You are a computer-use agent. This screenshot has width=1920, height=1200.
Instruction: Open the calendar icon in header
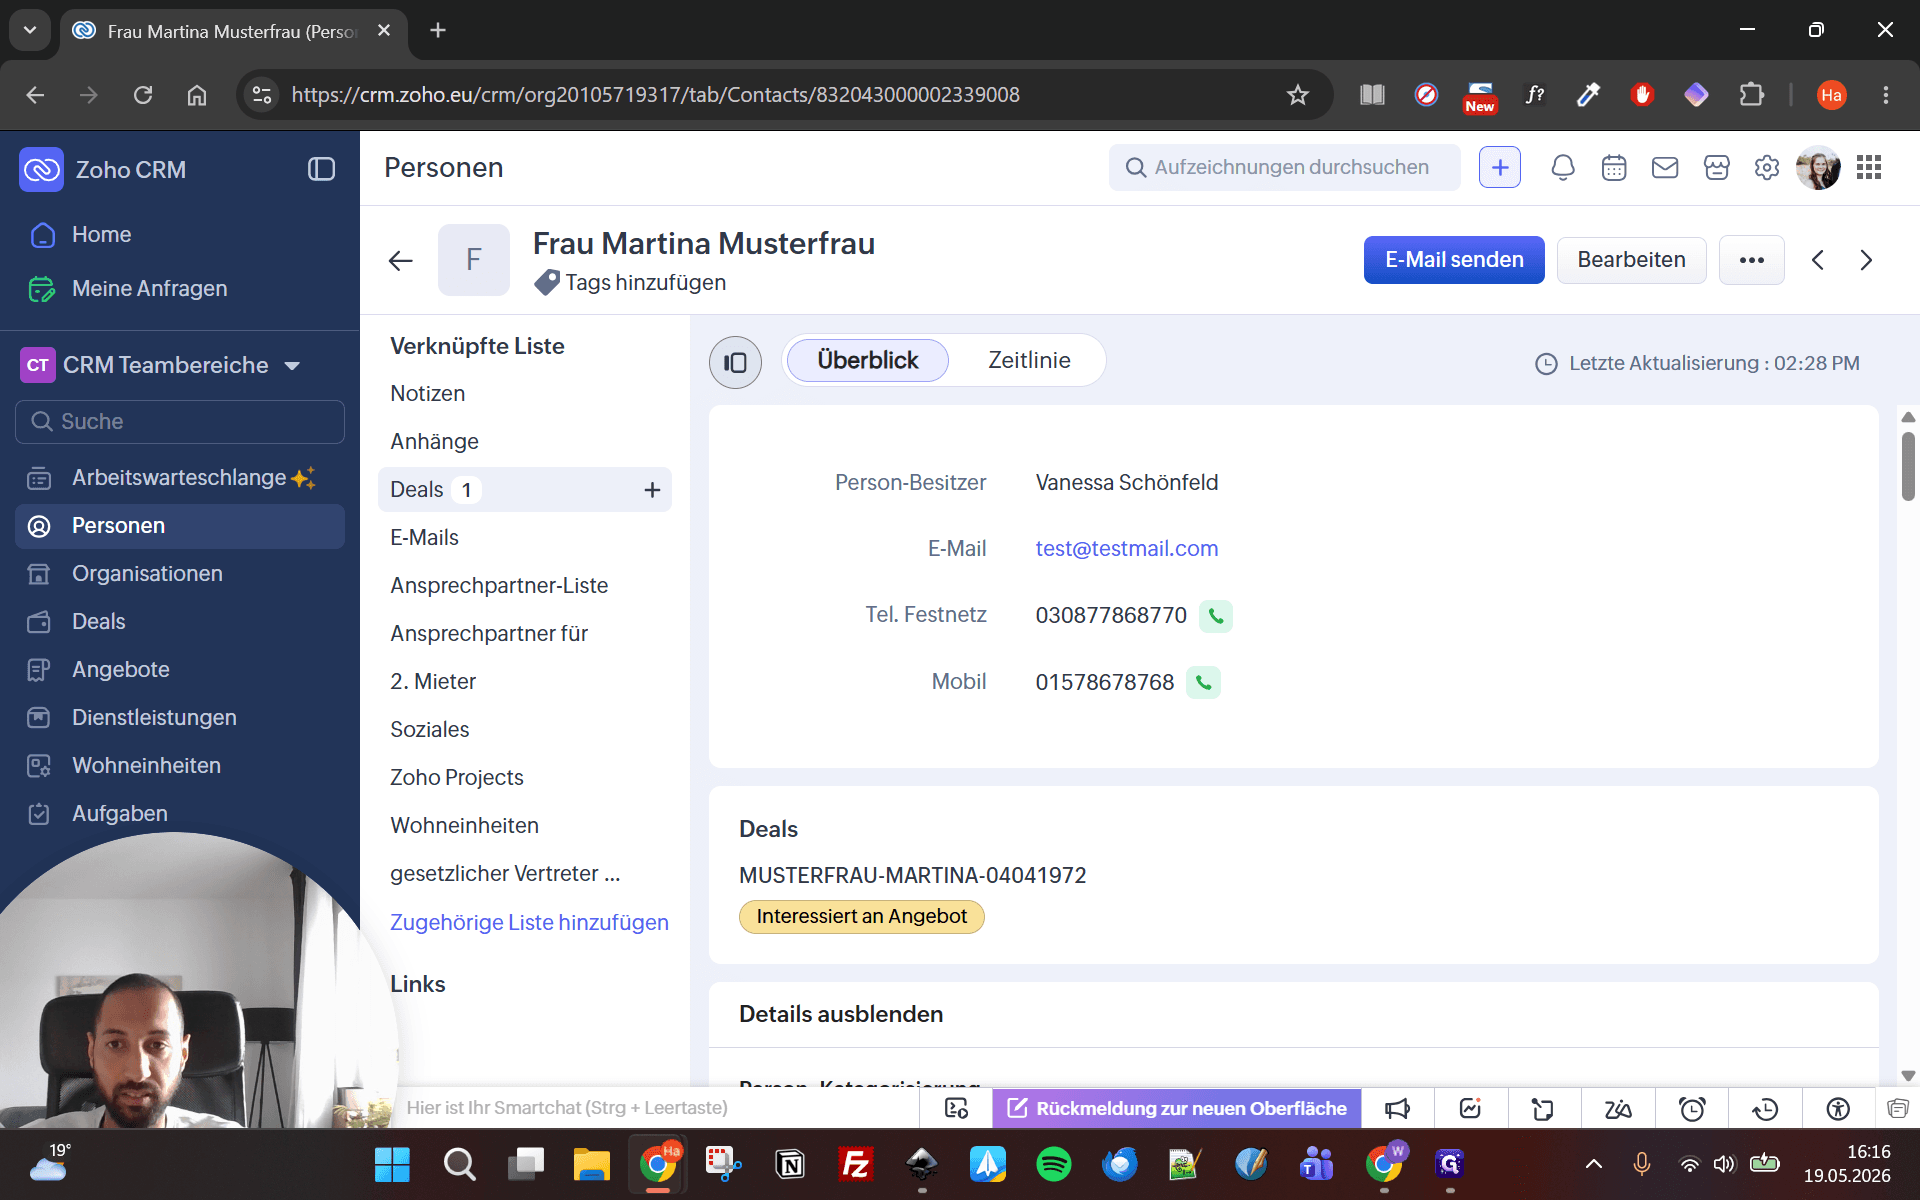[x=1614, y=168]
